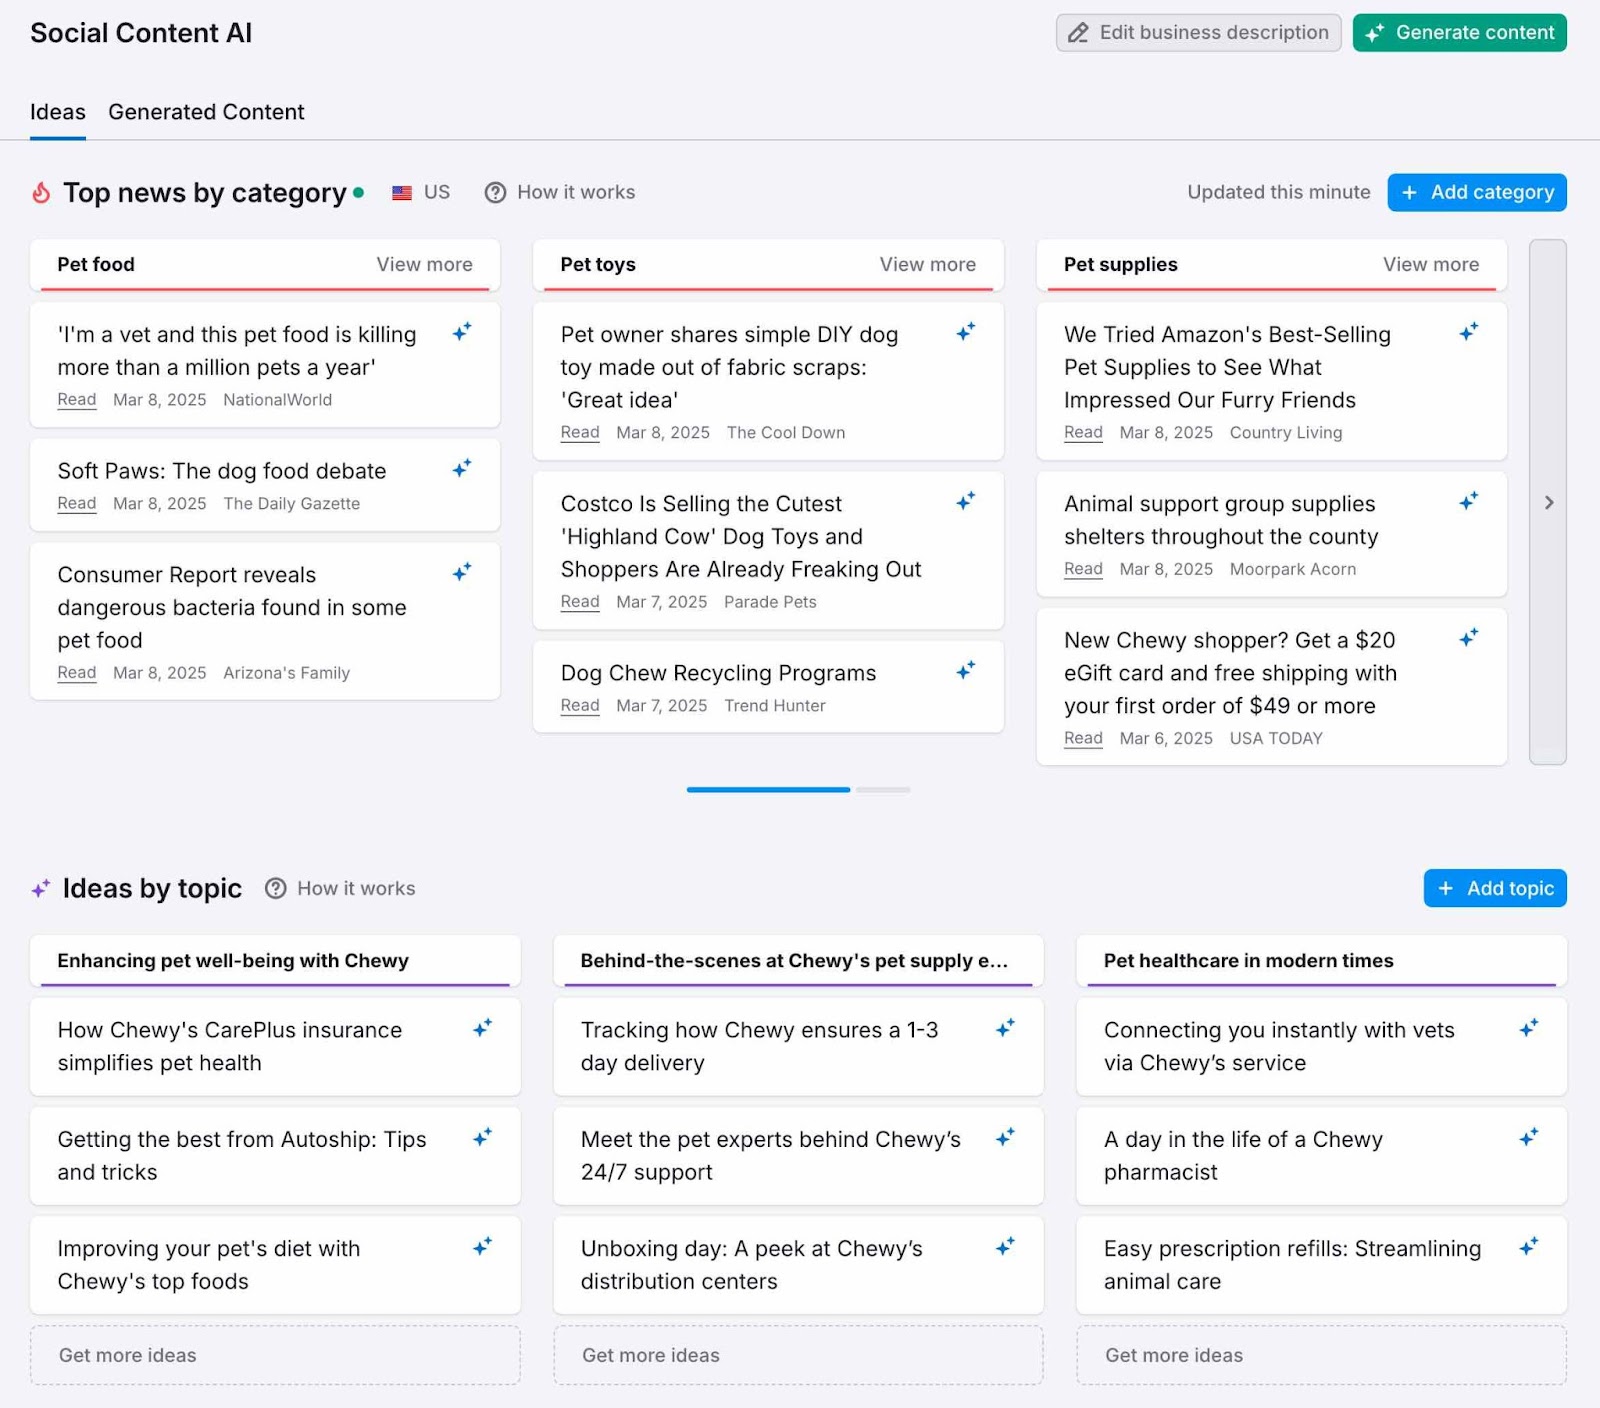Expand more categories with the right chevron arrow
The width and height of the screenshot is (1600, 1408).
click(x=1547, y=503)
